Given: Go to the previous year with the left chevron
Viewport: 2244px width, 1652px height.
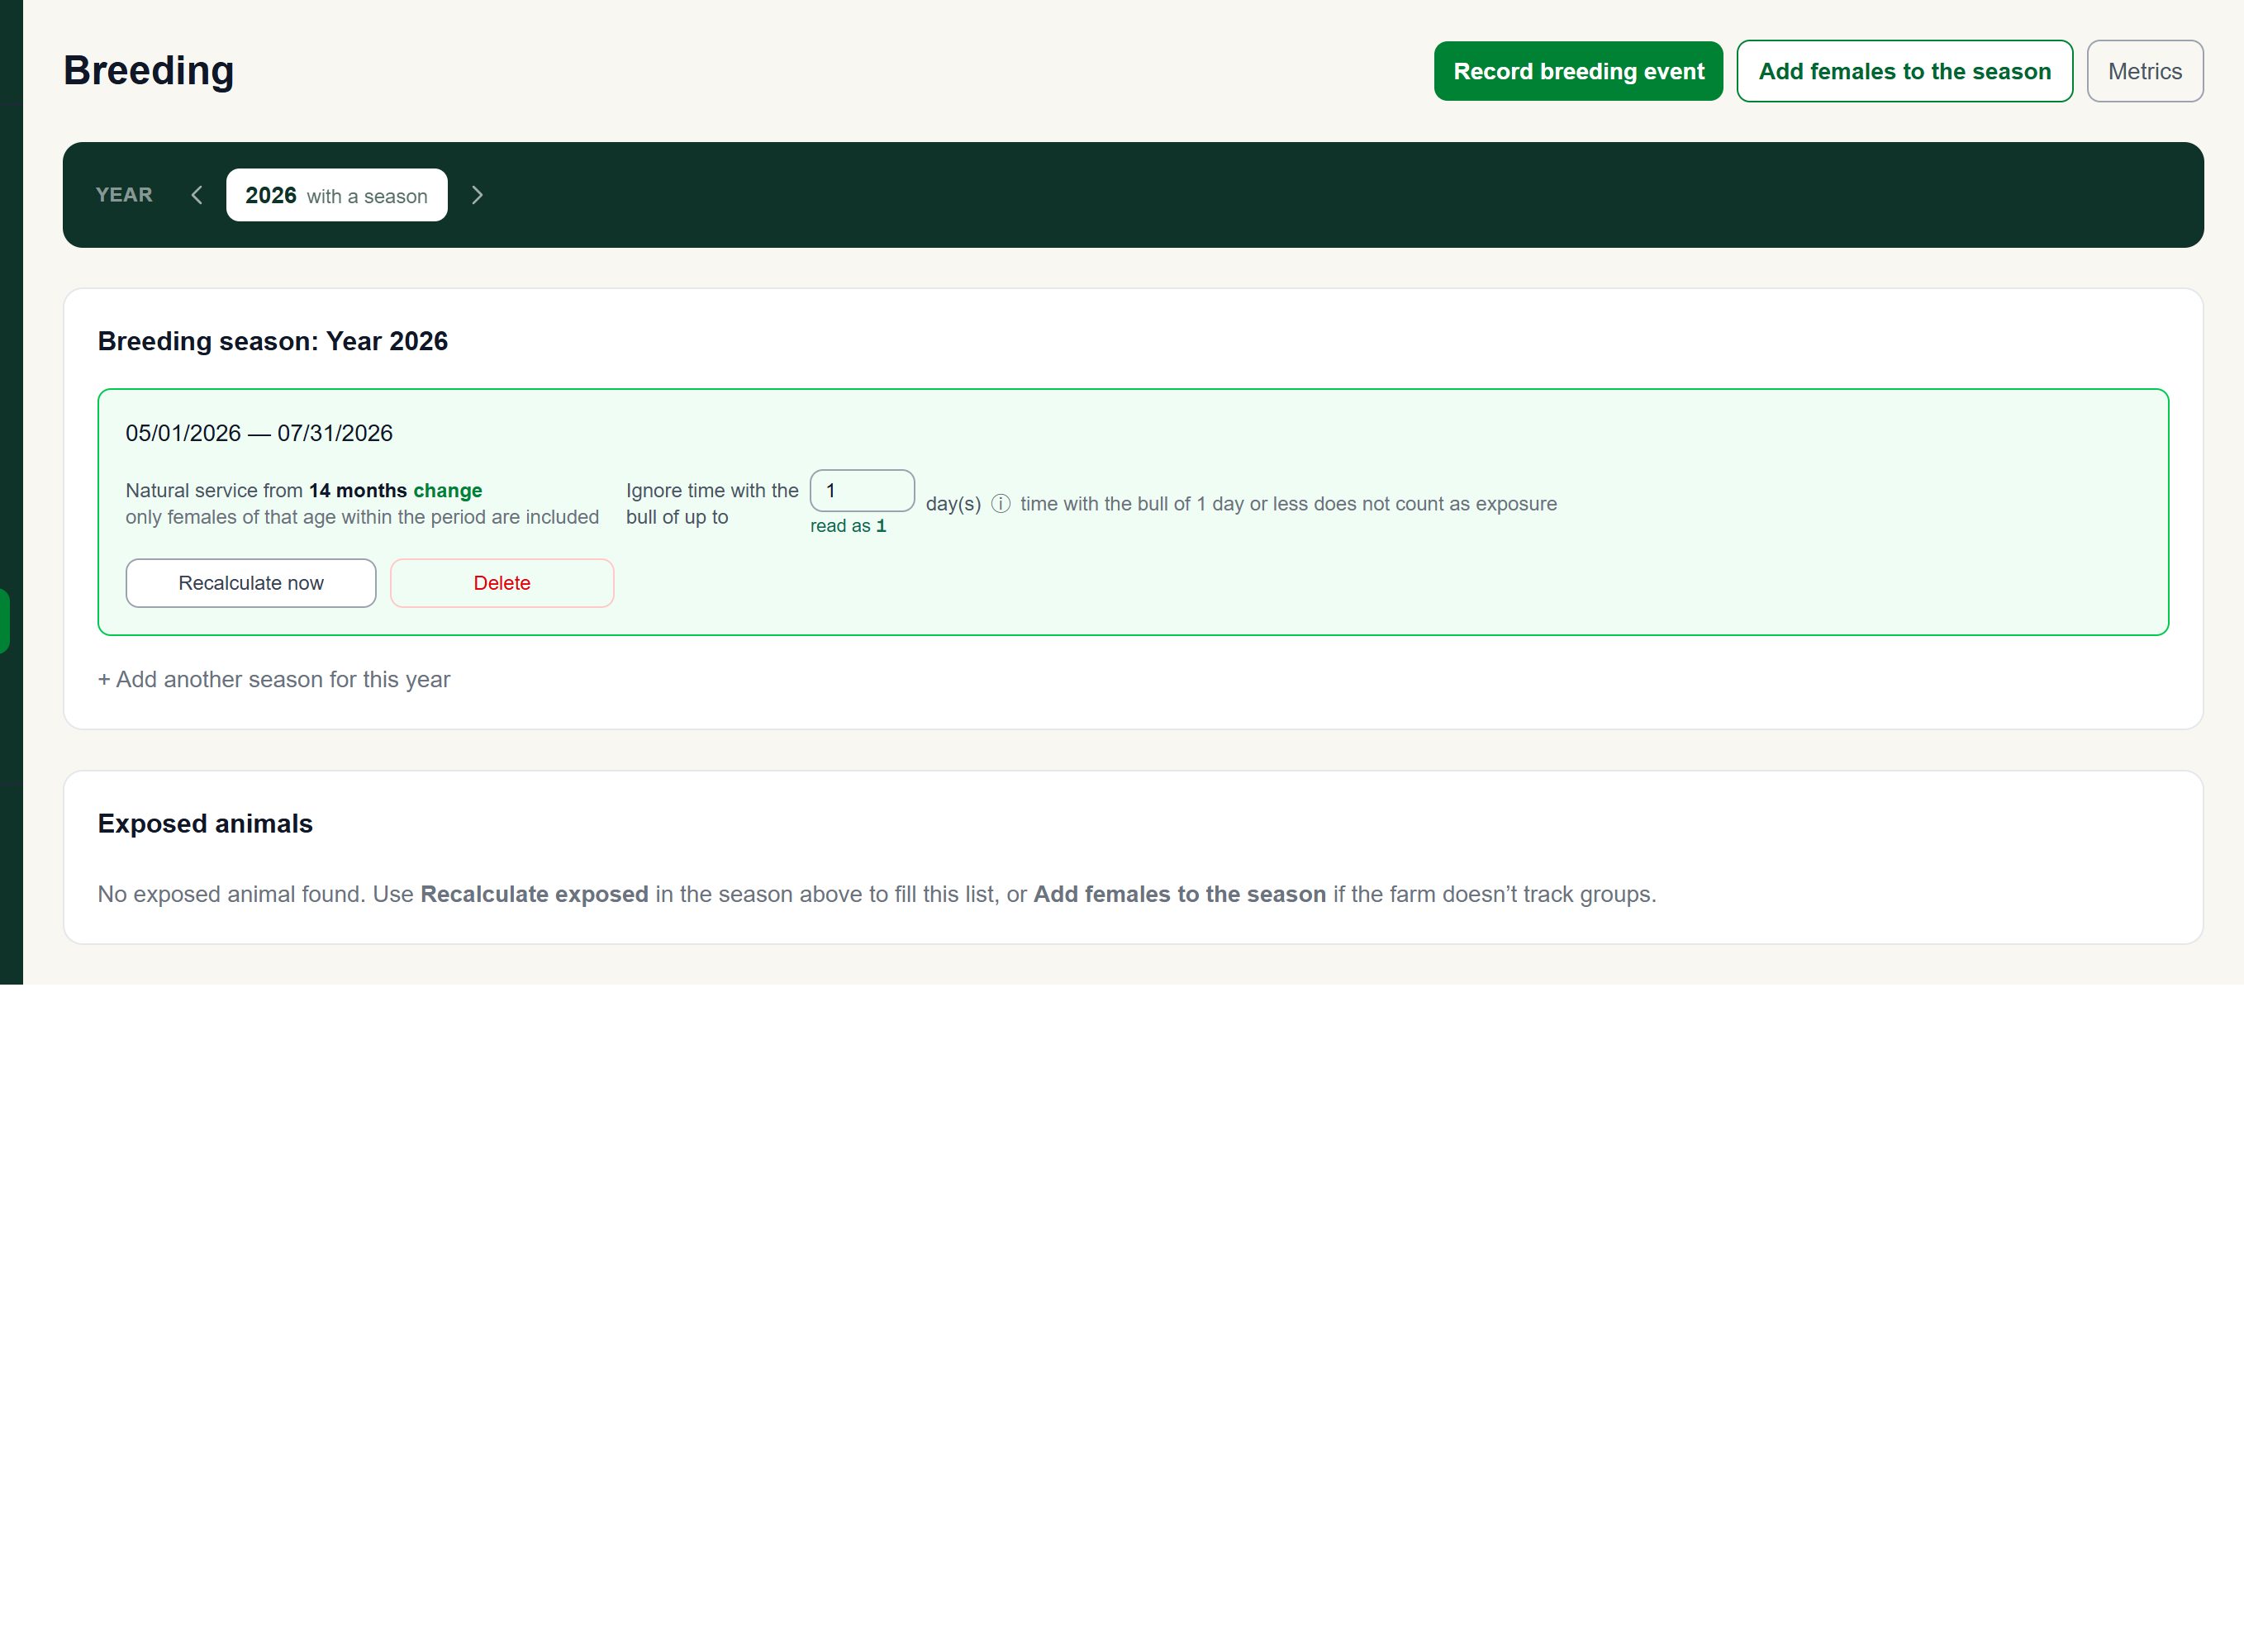Looking at the screenshot, I should (197, 195).
